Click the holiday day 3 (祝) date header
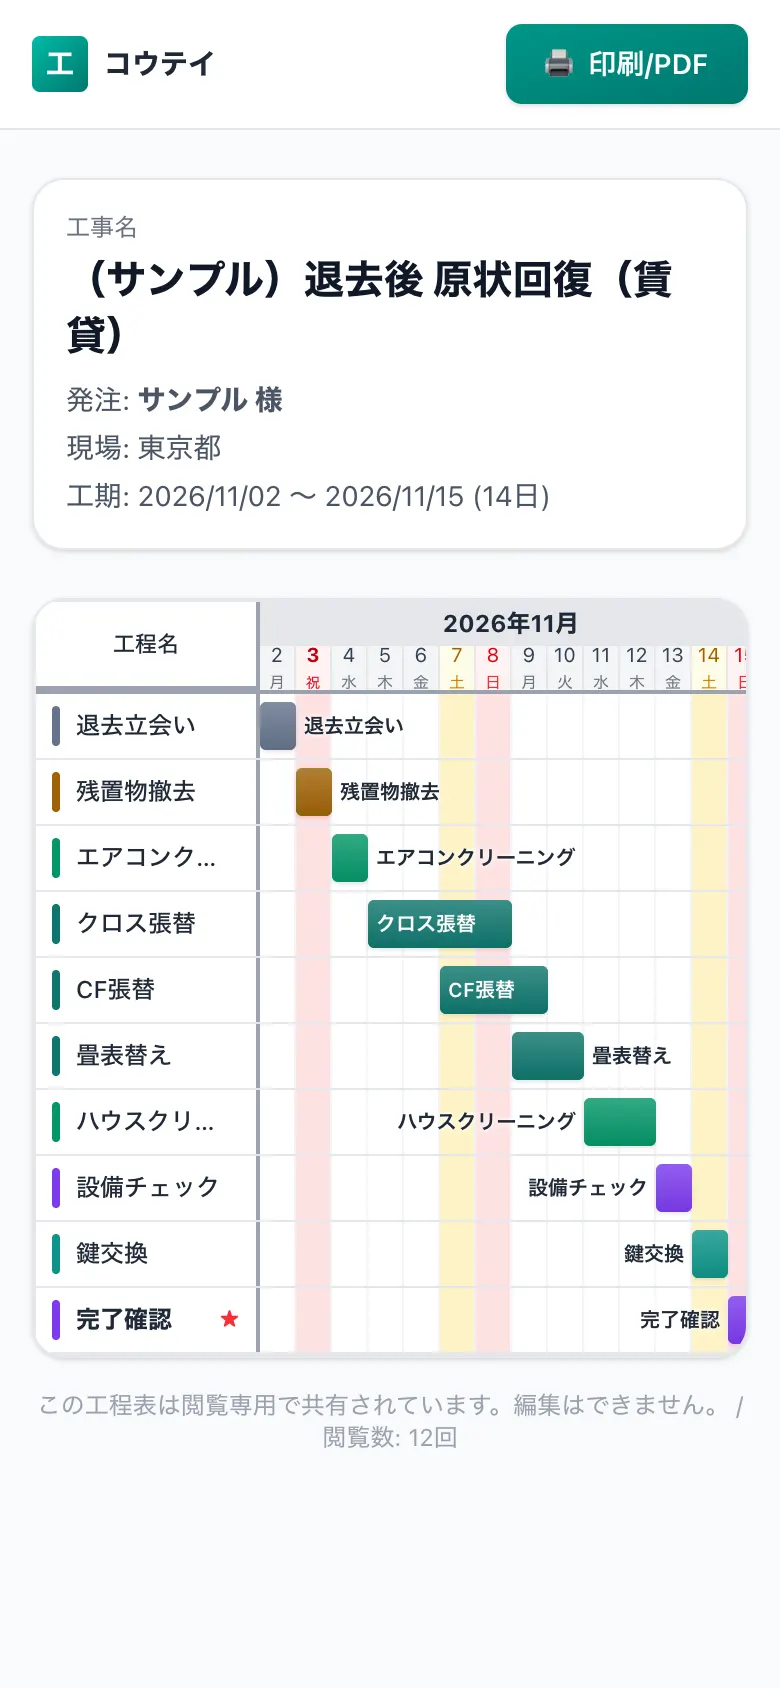 [313, 667]
